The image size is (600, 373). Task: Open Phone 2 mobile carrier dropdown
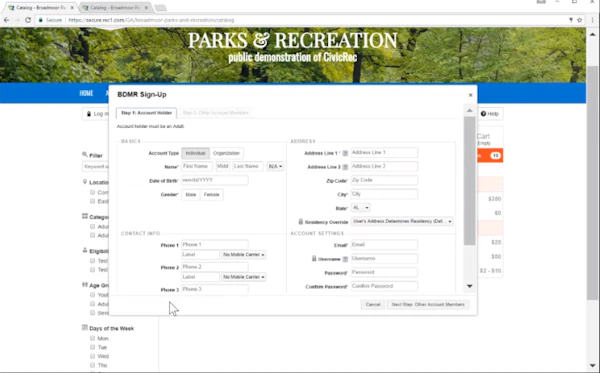click(x=243, y=277)
